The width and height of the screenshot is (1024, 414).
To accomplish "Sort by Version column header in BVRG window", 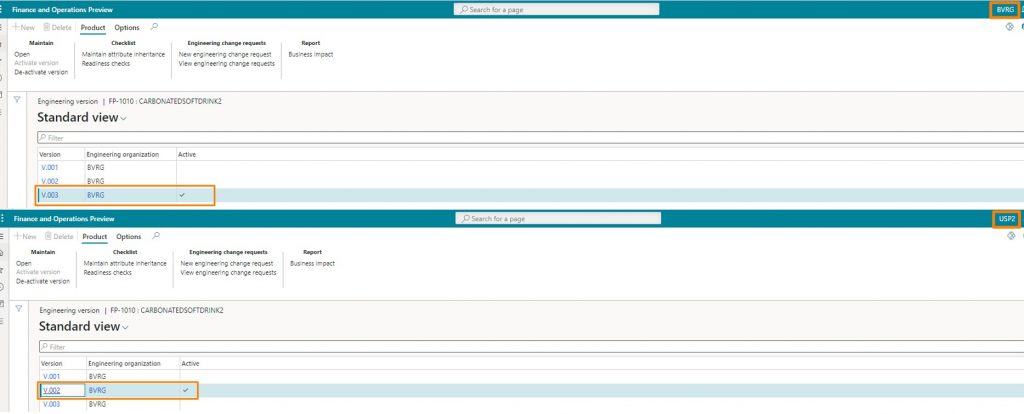I will [x=50, y=154].
